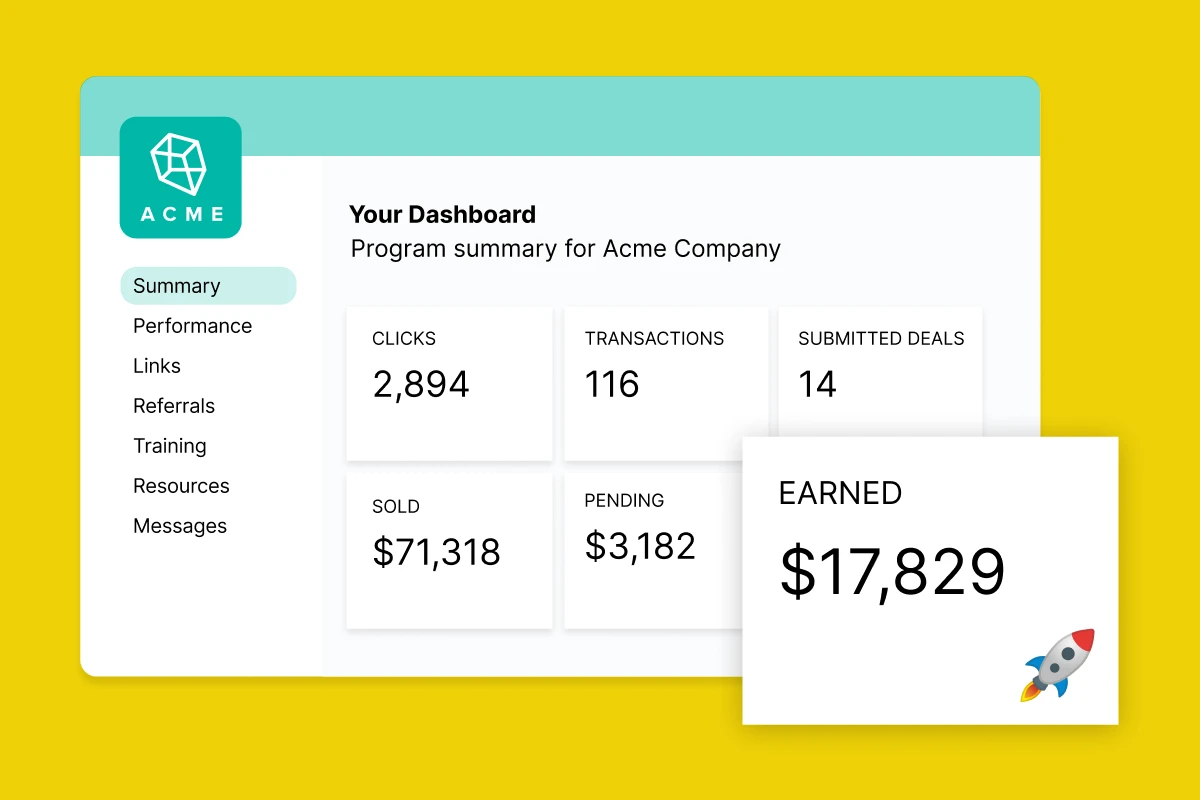
Task: Open the Performance section
Action: [192, 326]
